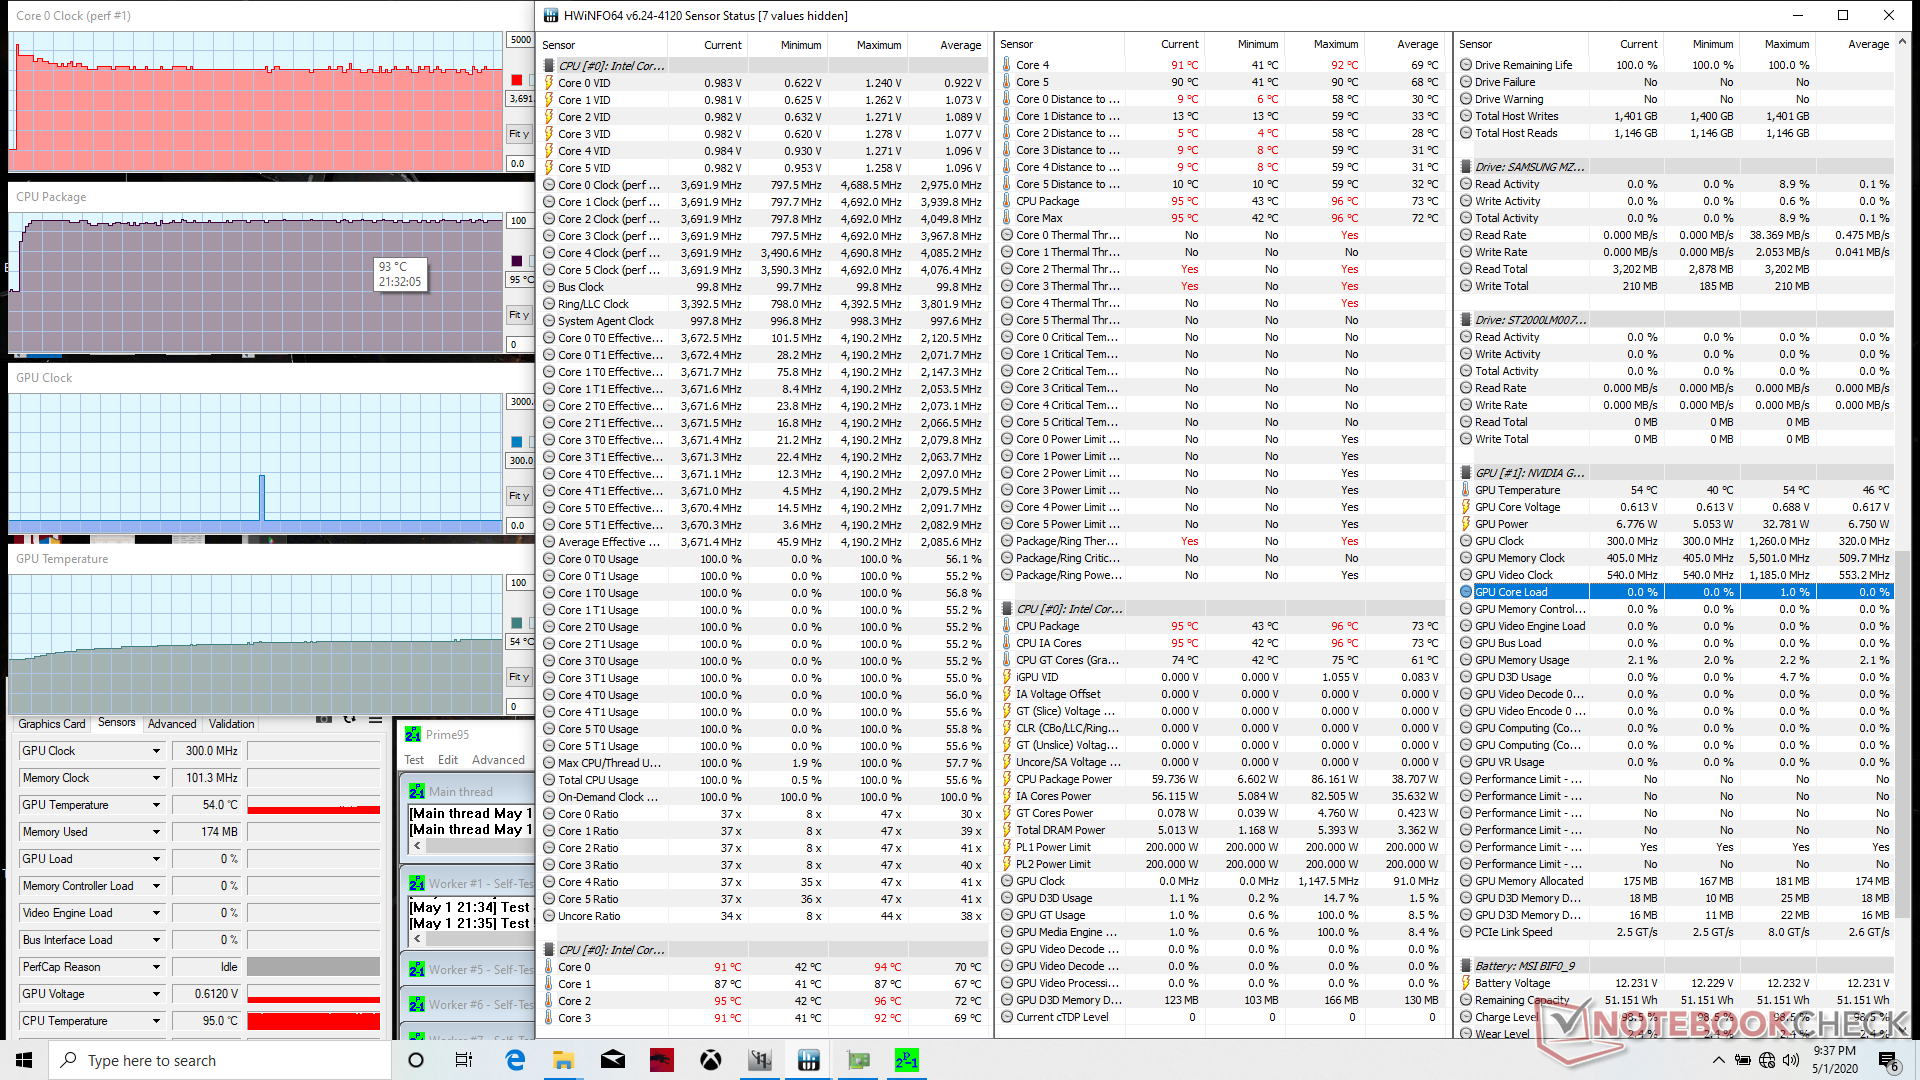Pick the red color swatch in Core 0 Clock graph
The image size is (1920, 1080).
click(517, 80)
